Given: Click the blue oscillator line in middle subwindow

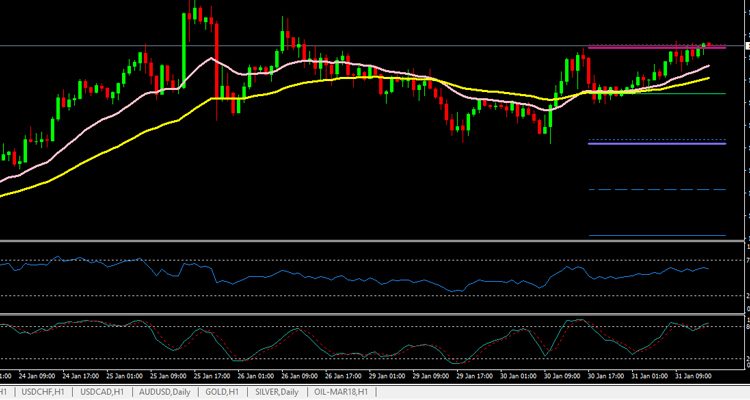Looking at the screenshot, I should pyautogui.click(x=400, y=280).
